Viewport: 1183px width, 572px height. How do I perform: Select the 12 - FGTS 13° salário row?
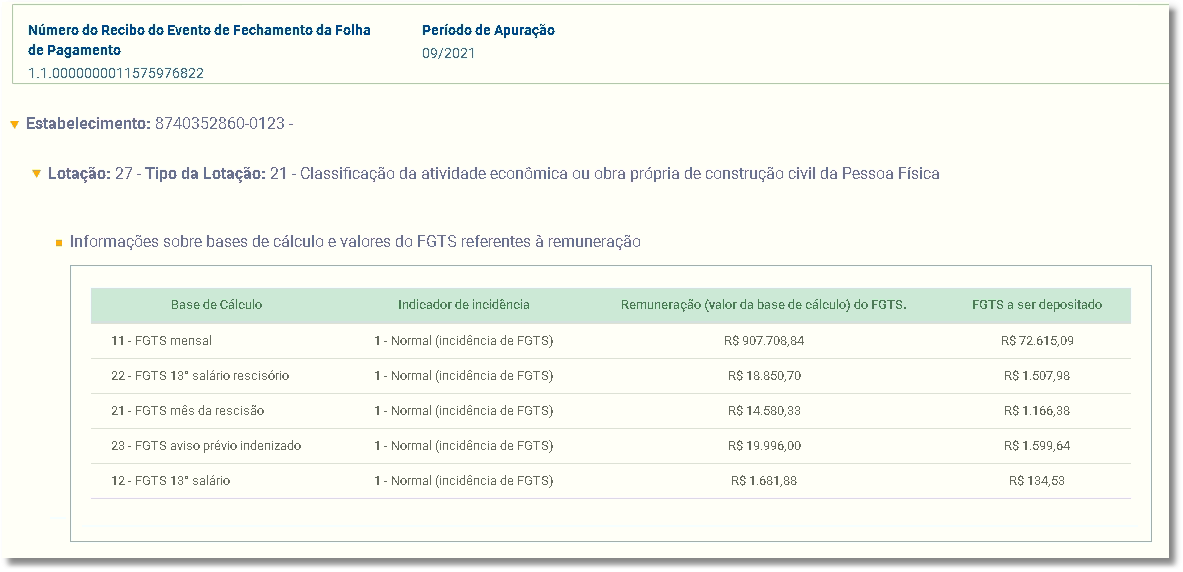[x=610, y=481]
